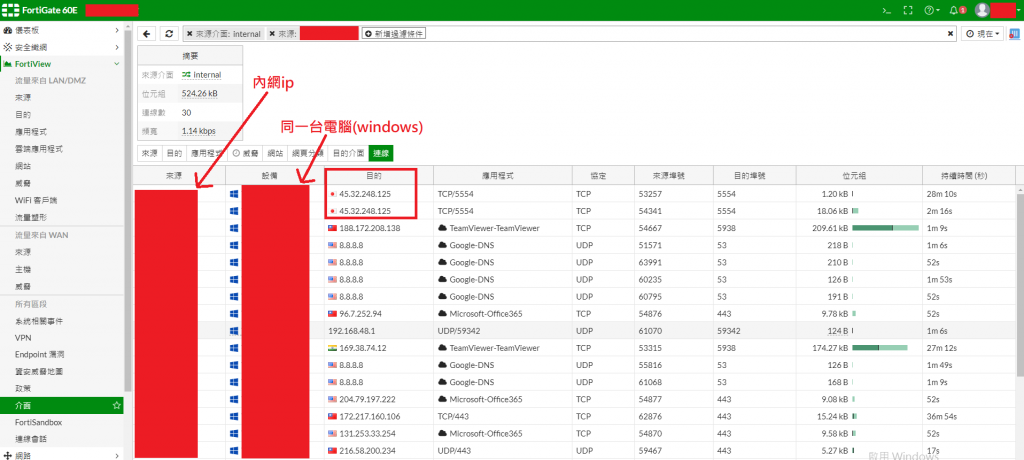Click the Internal interface icon in summary
The height and width of the screenshot is (460, 1024).
(186, 75)
